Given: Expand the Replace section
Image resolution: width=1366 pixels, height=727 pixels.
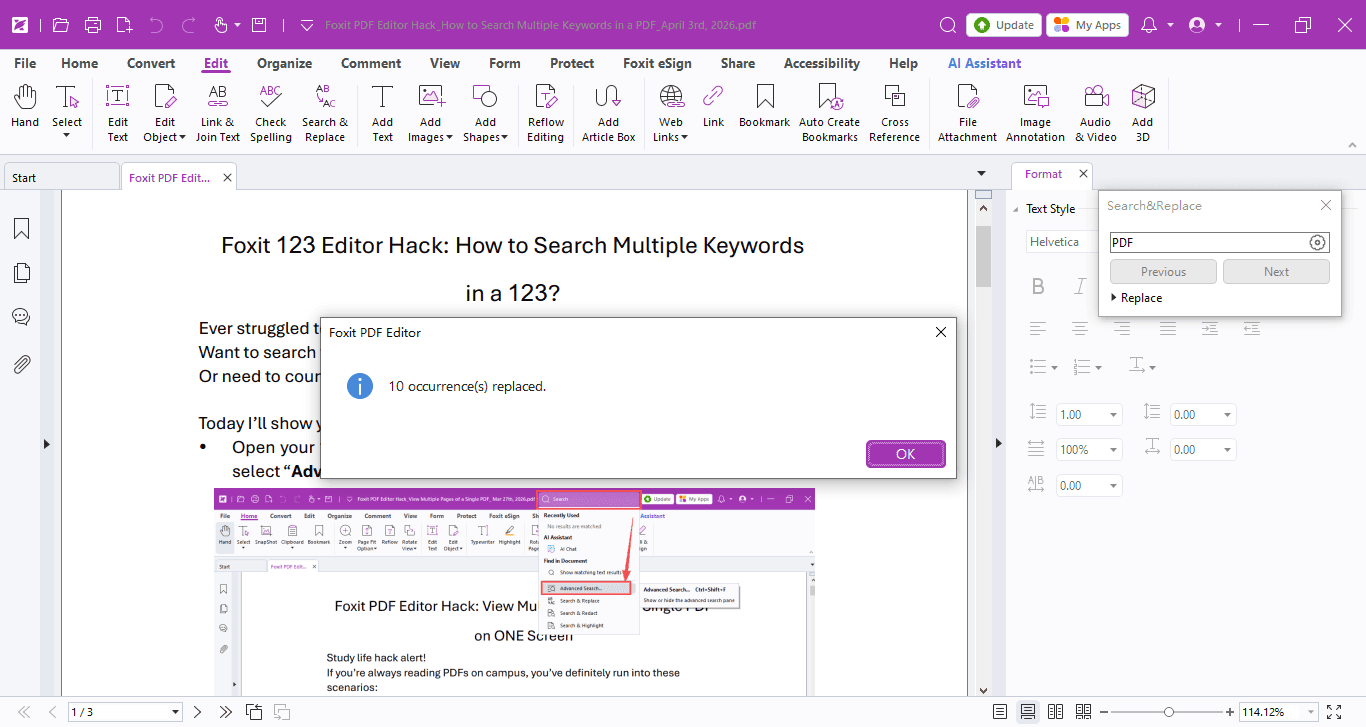Looking at the screenshot, I should [x=1136, y=298].
